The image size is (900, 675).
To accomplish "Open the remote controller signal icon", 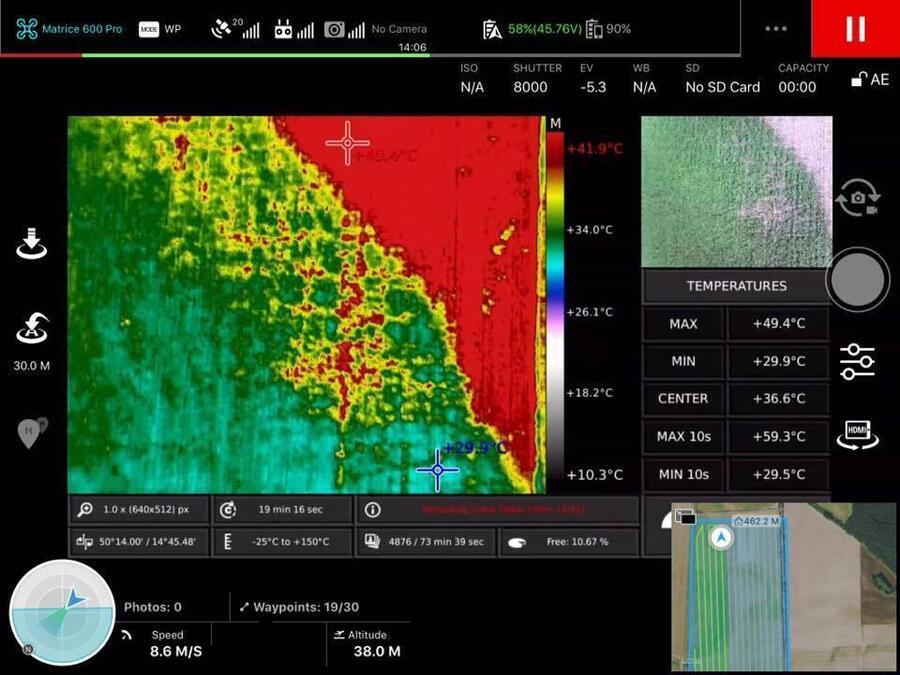I will 293,30.
